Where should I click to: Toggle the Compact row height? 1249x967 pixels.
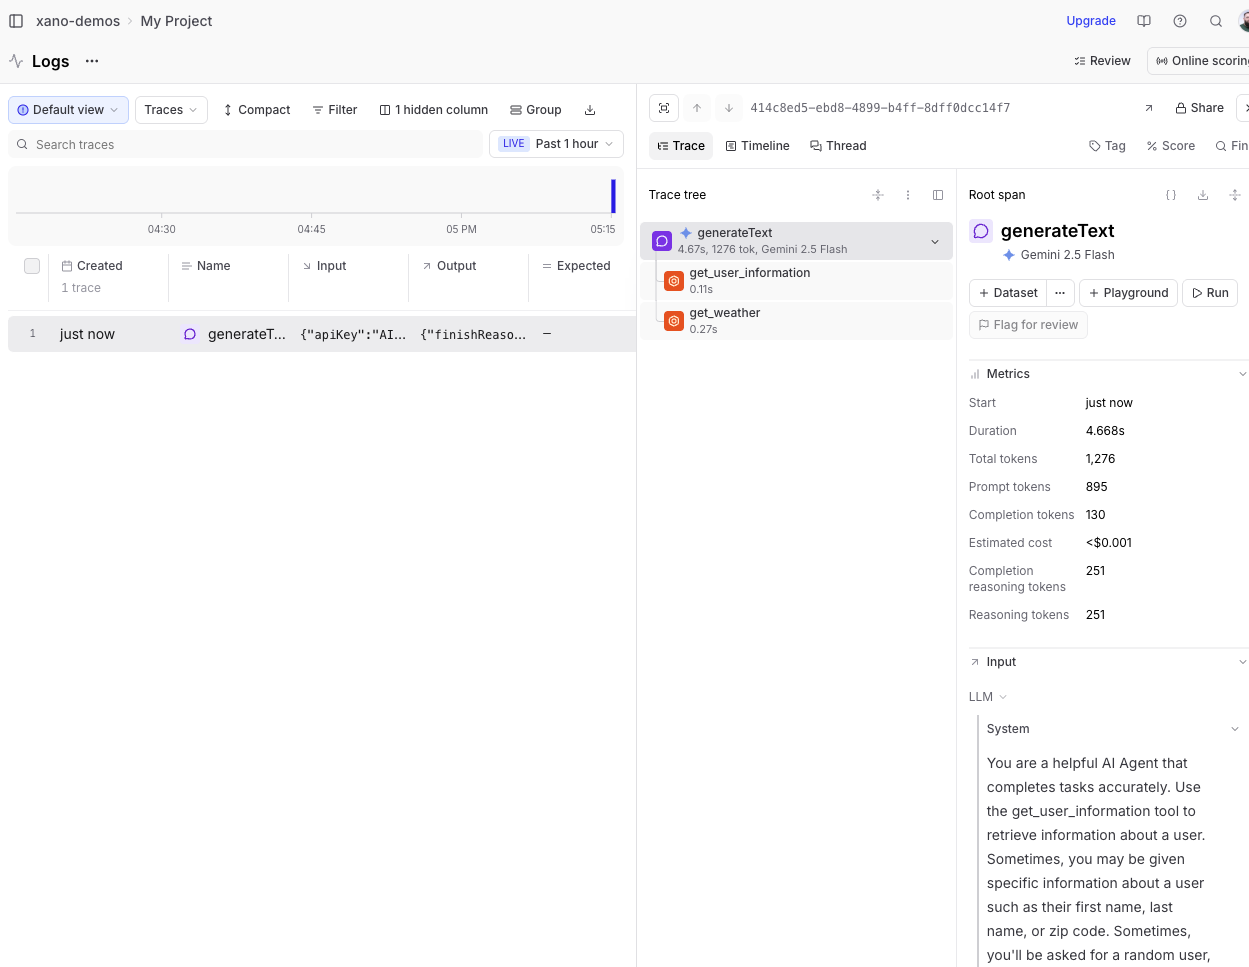(x=257, y=110)
